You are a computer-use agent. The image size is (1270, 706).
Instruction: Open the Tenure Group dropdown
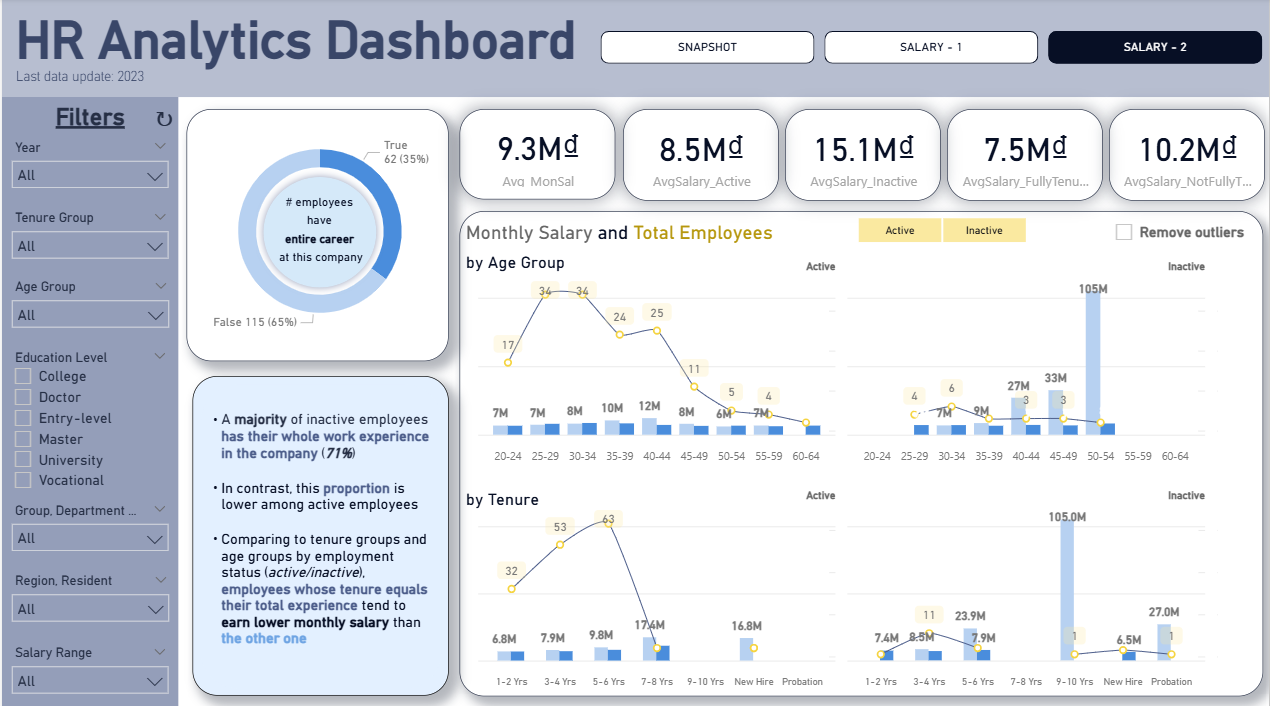pos(91,246)
